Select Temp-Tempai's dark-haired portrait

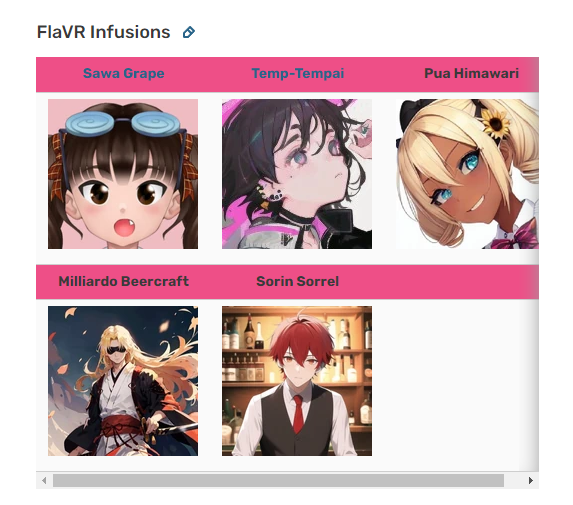point(297,174)
